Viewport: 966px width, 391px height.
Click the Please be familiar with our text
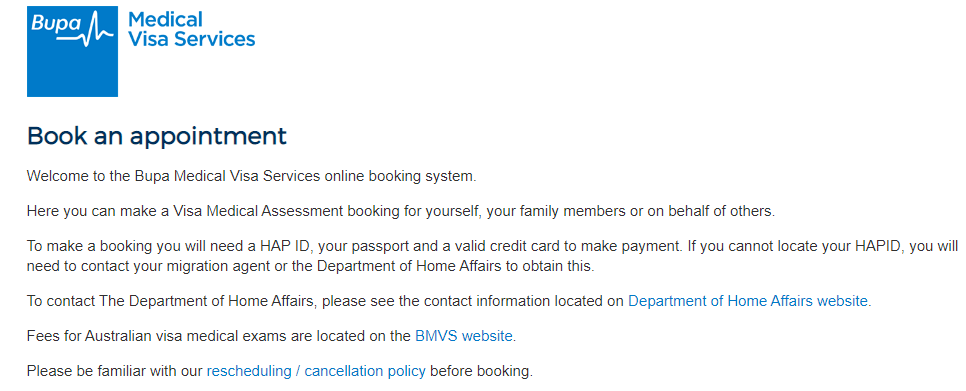tap(115, 371)
